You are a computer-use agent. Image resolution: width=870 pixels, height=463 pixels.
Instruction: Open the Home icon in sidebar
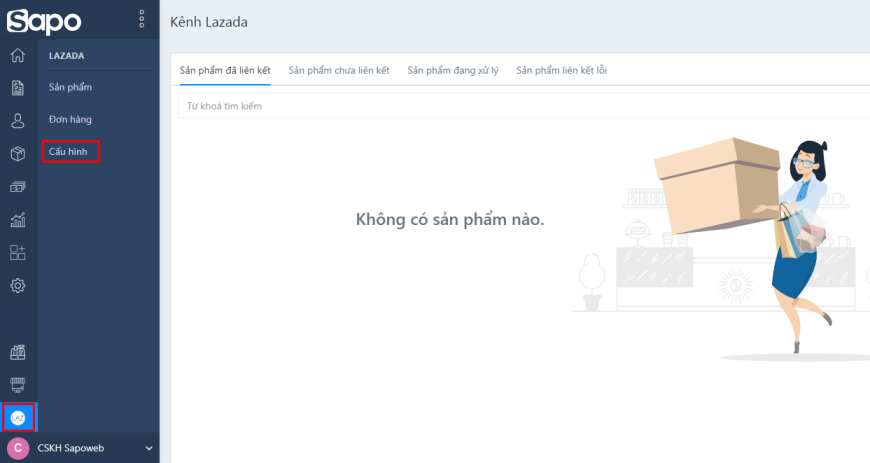tap(18, 55)
